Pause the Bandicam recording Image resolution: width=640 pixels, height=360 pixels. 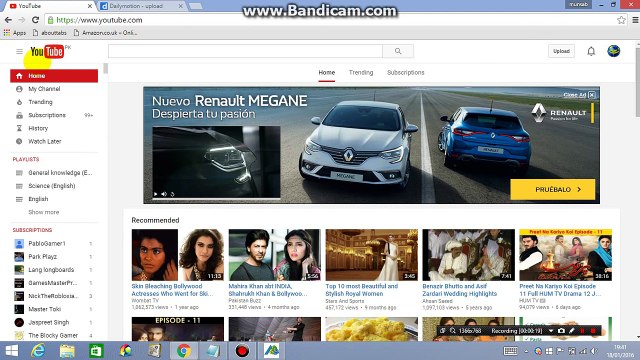point(582,331)
